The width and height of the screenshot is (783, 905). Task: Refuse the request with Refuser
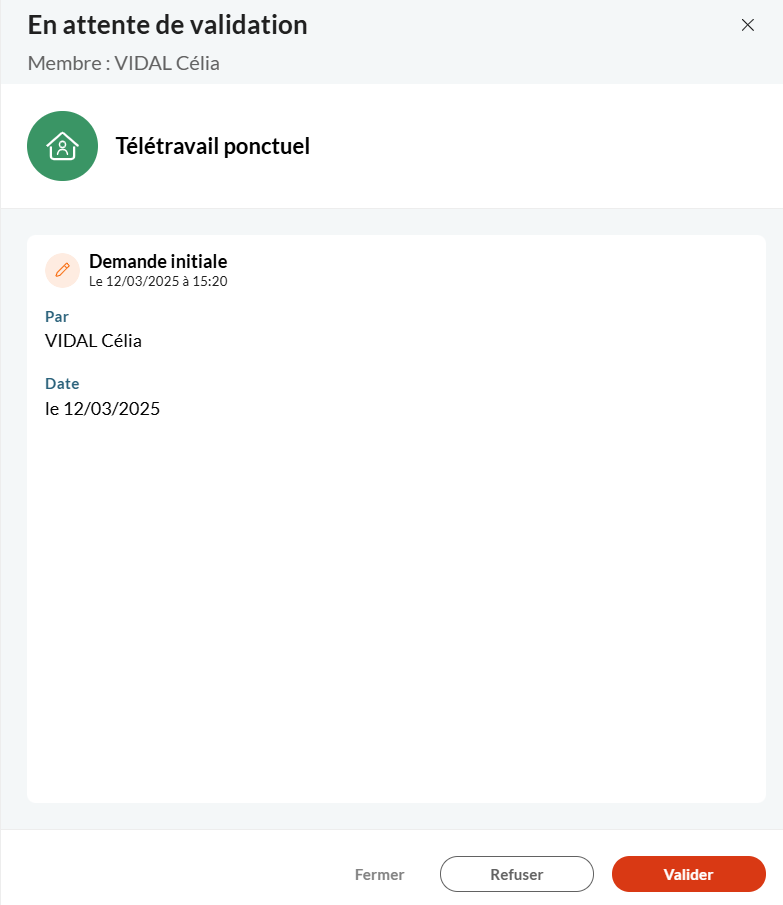(516, 874)
